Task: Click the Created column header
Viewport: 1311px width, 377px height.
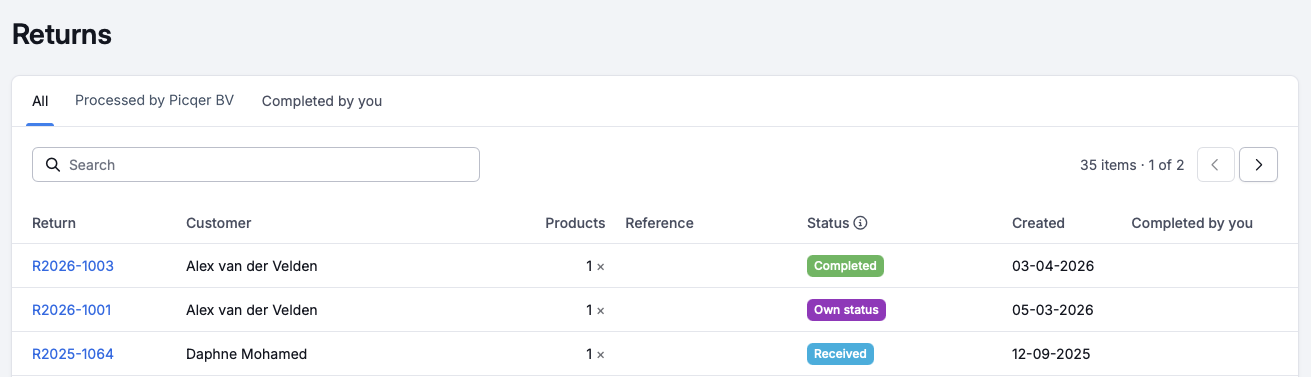Action: pos(1038,223)
